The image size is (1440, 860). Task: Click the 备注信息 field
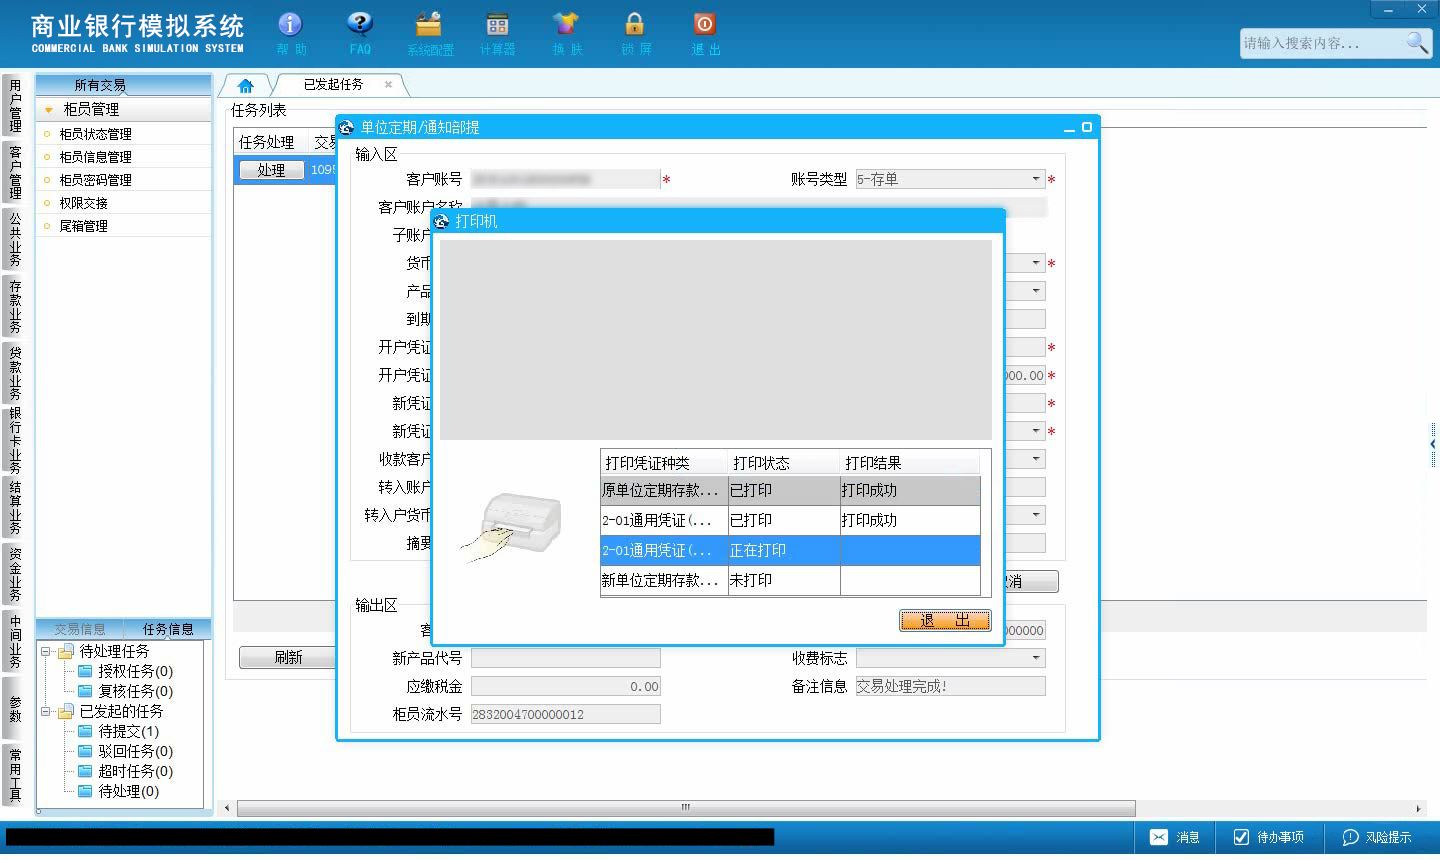(x=950, y=686)
